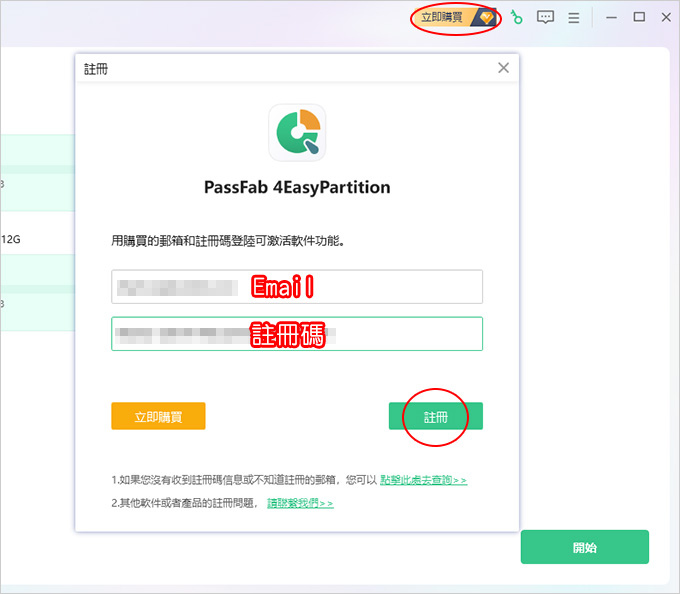The image size is (680, 594).
Task: Click the PassFab 4EasyPartition title text
Action: tap(297, 187)
